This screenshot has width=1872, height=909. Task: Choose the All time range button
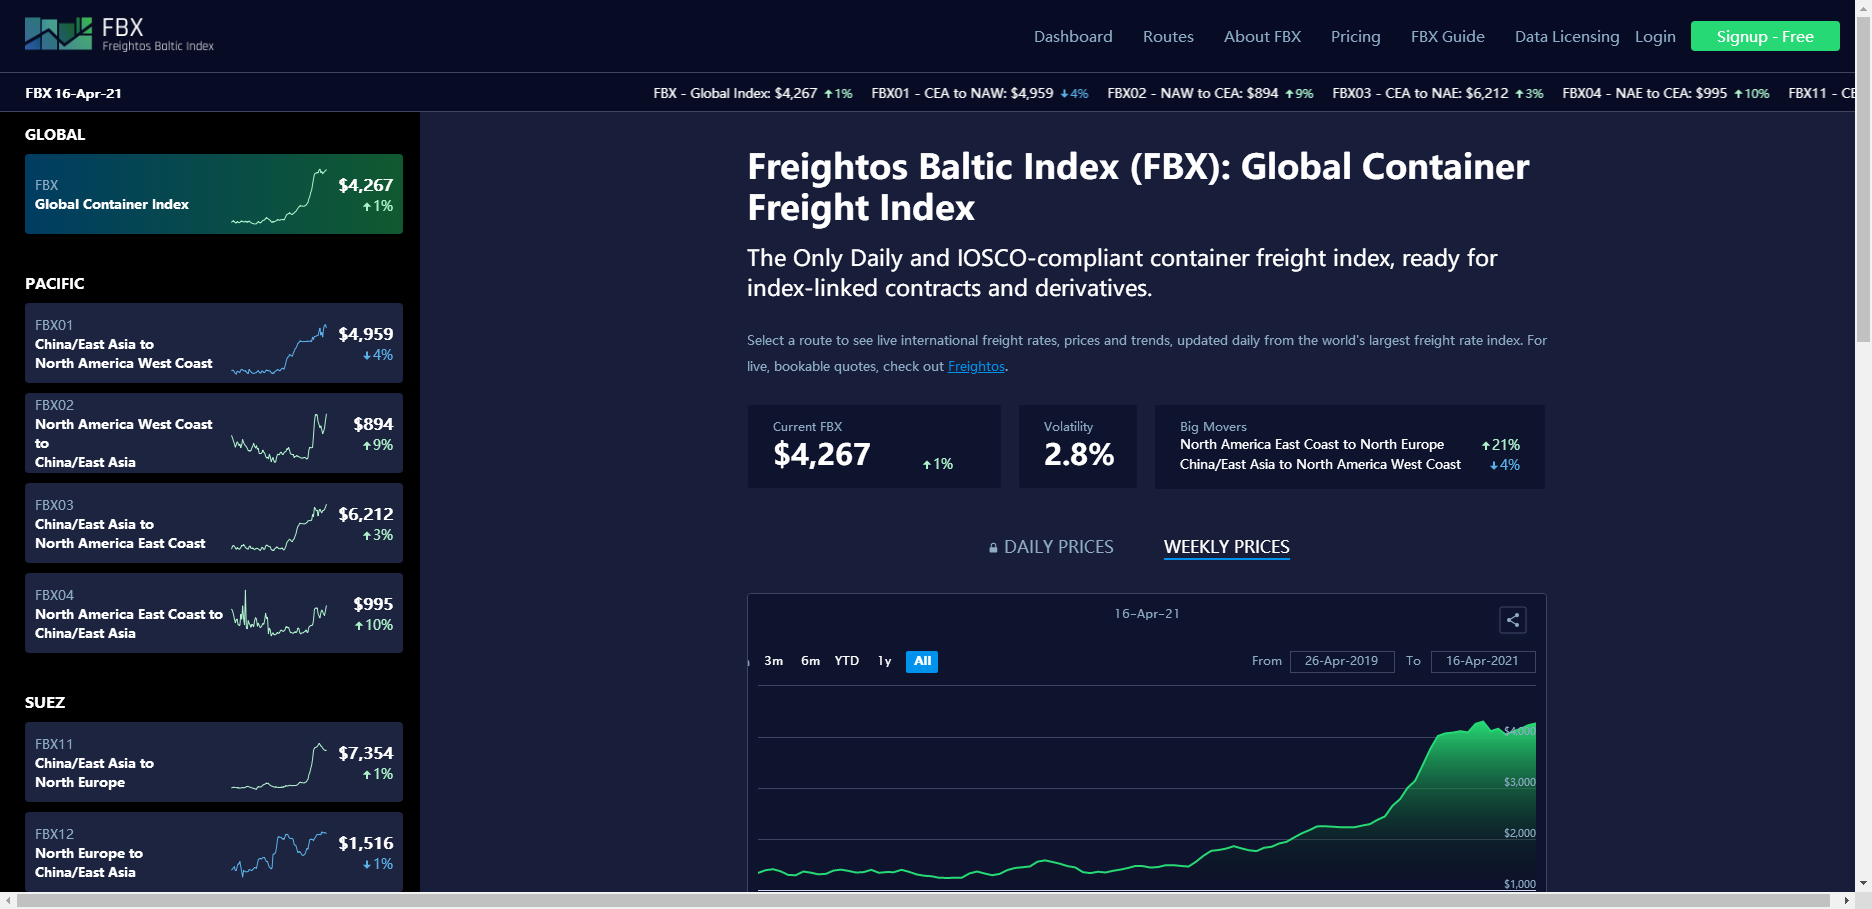(x=922, y=661)
